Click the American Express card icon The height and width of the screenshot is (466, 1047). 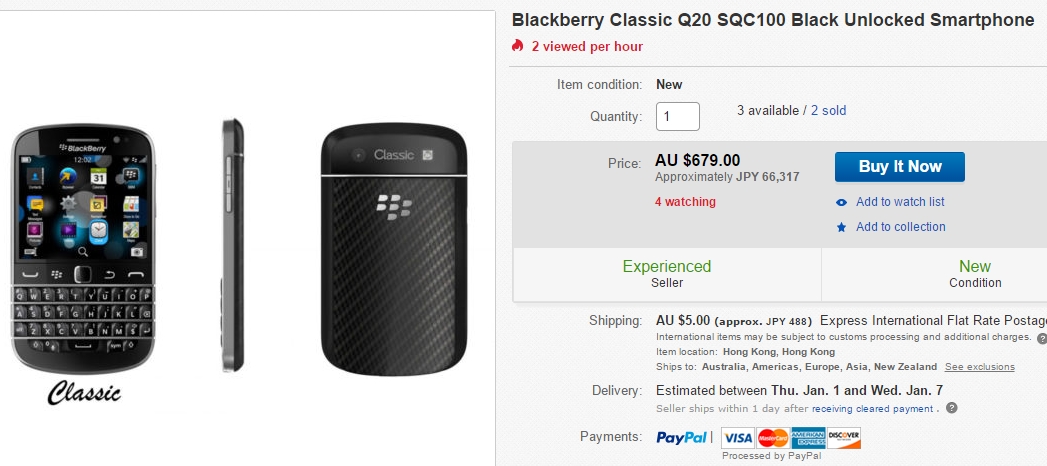(808, 437)
